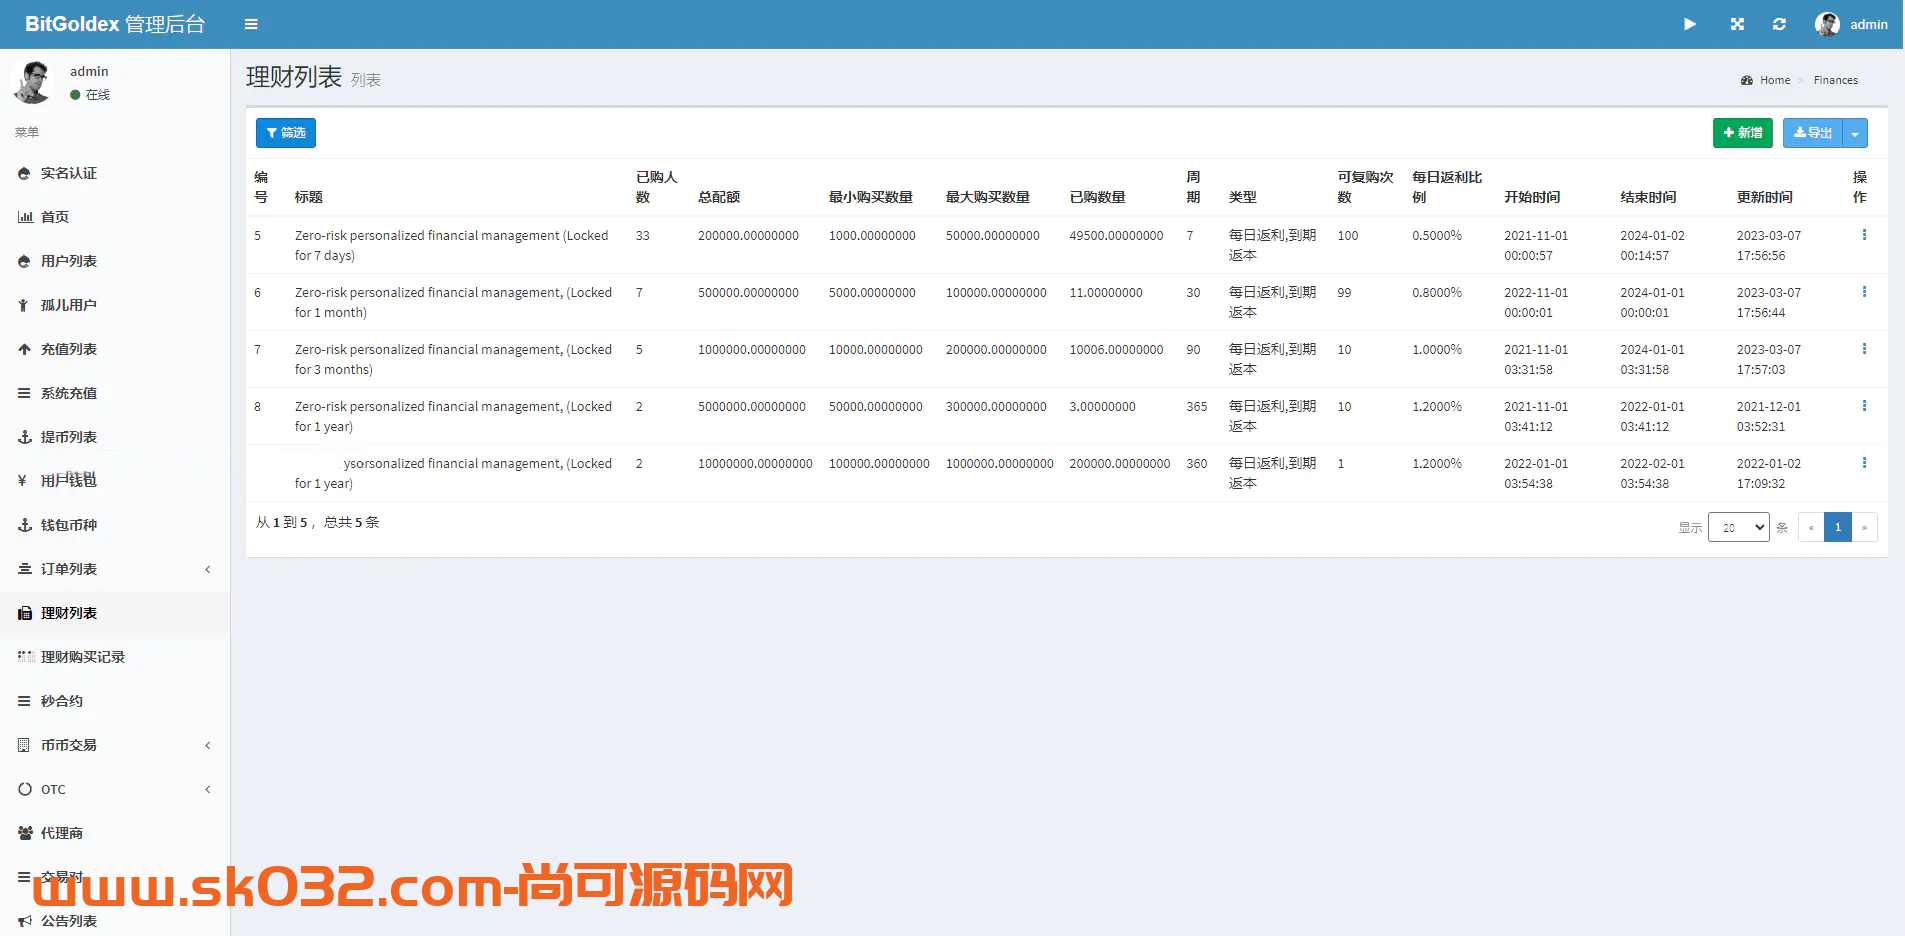1905x936 pixels.
Task: Open 用户钱包 in the sidebar
Action: coord(115,481)
